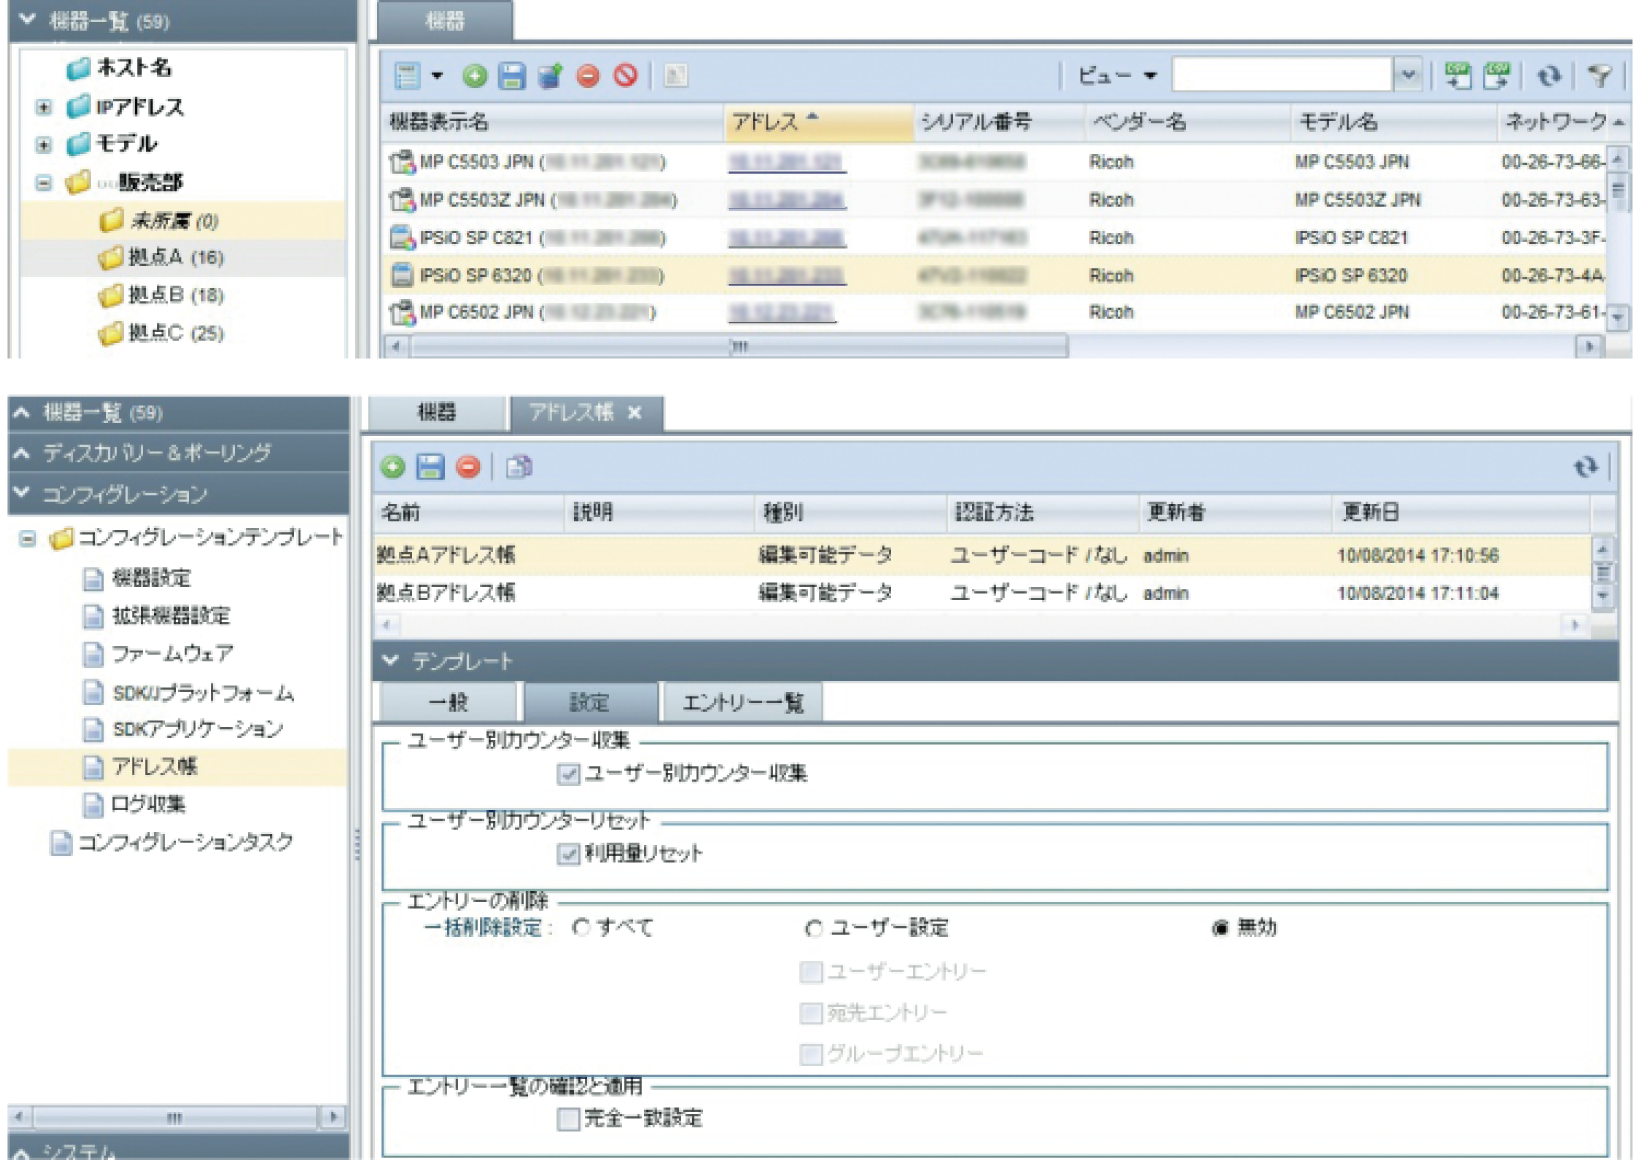Add a new device with the green plus icon
The image size is (1640, 1160).
click(x=473, y=73)
